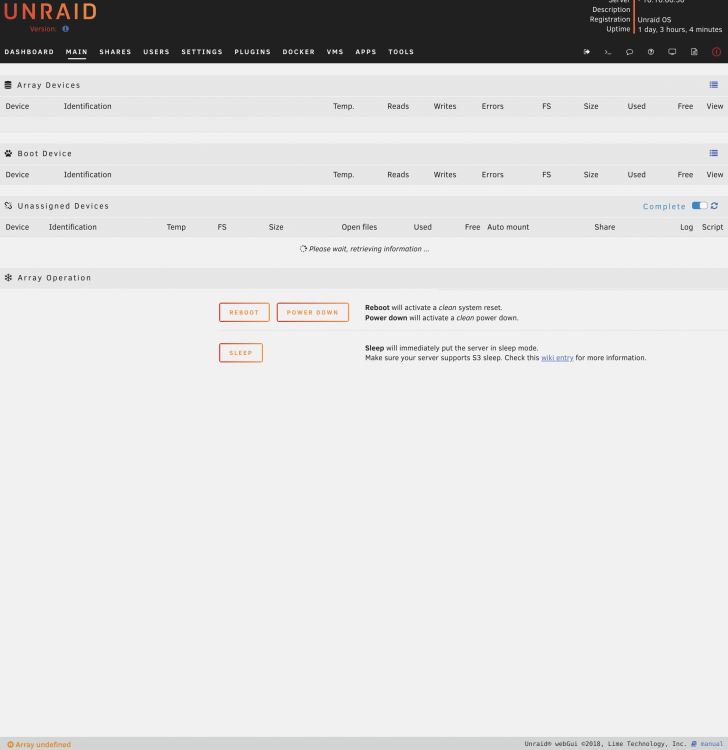Click the 'Unraid OS' registration text
The image size is (728, 750).
(x=654, y=20)
